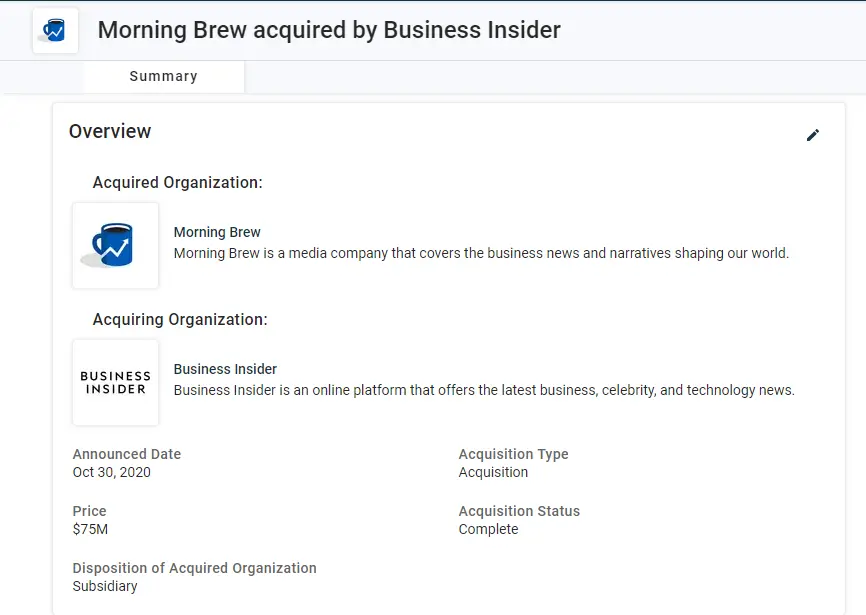Select the Oct 30, 2020 announced date
This screenshot has width=866, height=615.
click(112, 472)
